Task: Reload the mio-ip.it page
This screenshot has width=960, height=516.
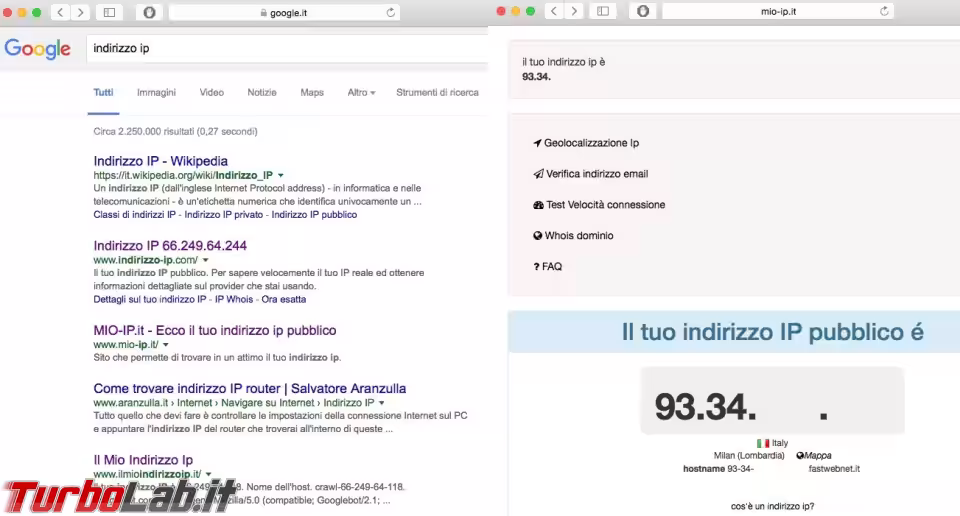Action: click(x=884, y=11)
